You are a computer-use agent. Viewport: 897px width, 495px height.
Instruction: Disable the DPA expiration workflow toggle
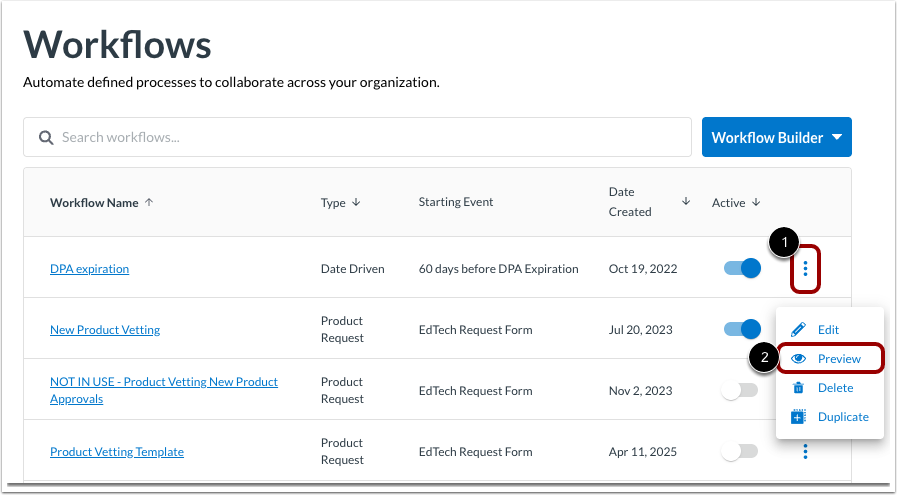(x=742, y=268)
